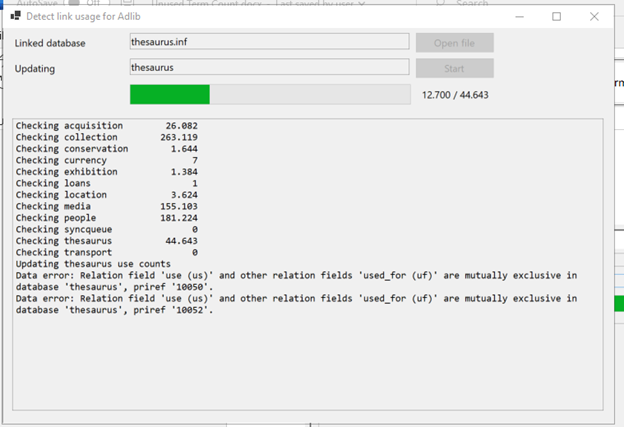This screenshot has width=624, height=427.
Task: Select the 'Checking media' log line
Action: coord(107,207)
